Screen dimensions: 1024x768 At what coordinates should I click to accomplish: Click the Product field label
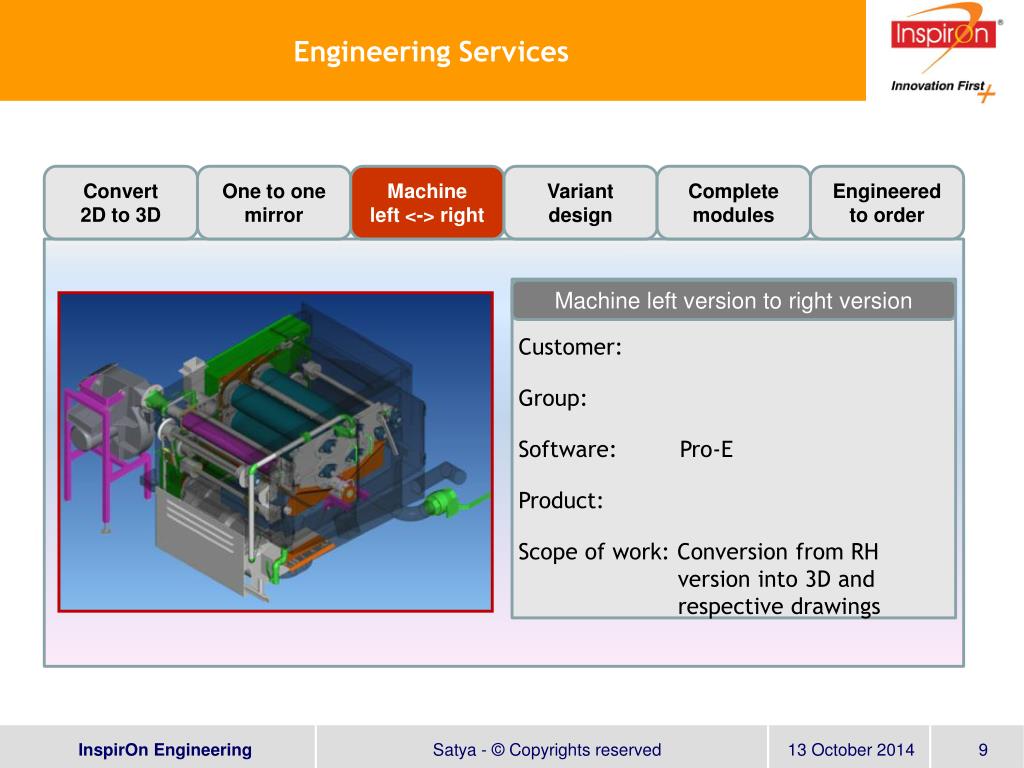(561, 501)
